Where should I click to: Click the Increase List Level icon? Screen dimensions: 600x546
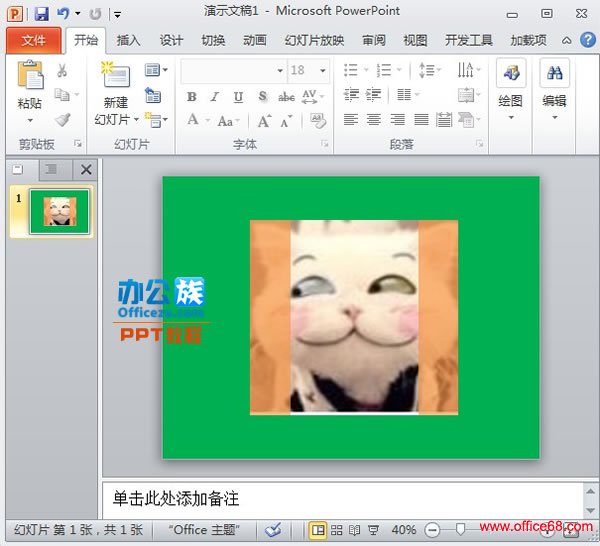coord(373,95)
